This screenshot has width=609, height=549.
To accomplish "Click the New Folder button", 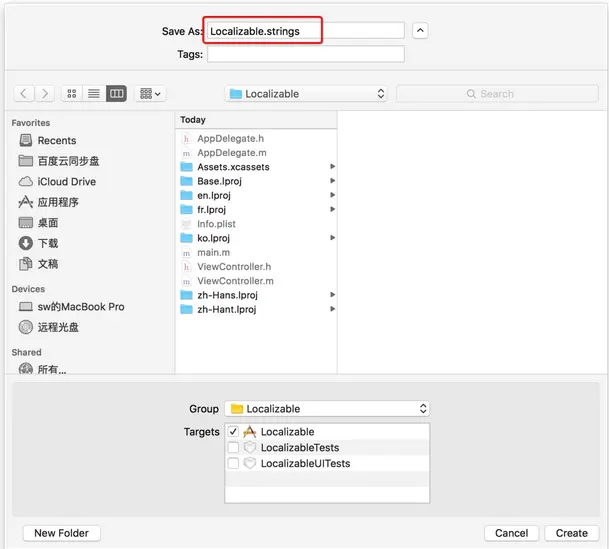I will pos(62,533).
